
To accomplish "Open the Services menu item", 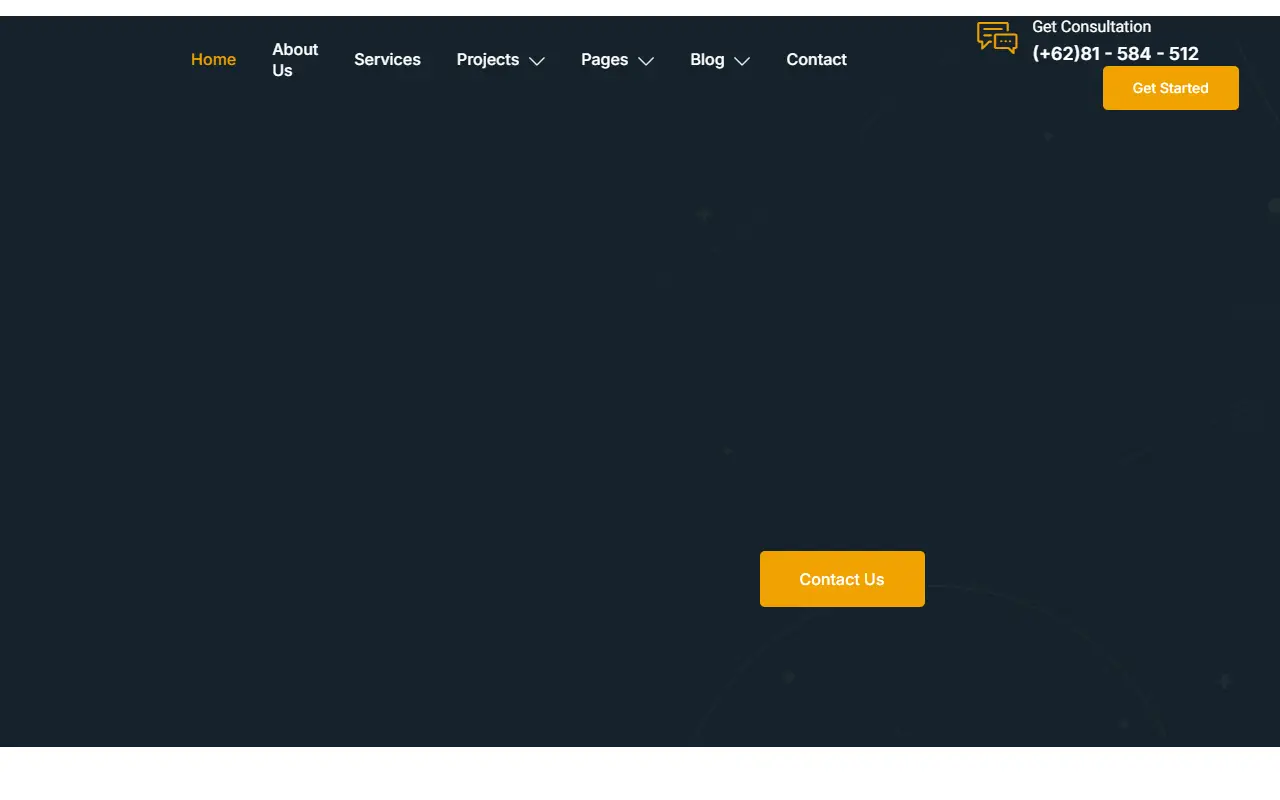I will tap(387, 60).
